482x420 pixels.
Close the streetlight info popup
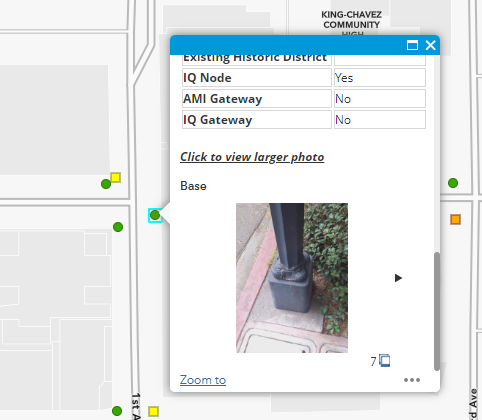pos(430,45)
